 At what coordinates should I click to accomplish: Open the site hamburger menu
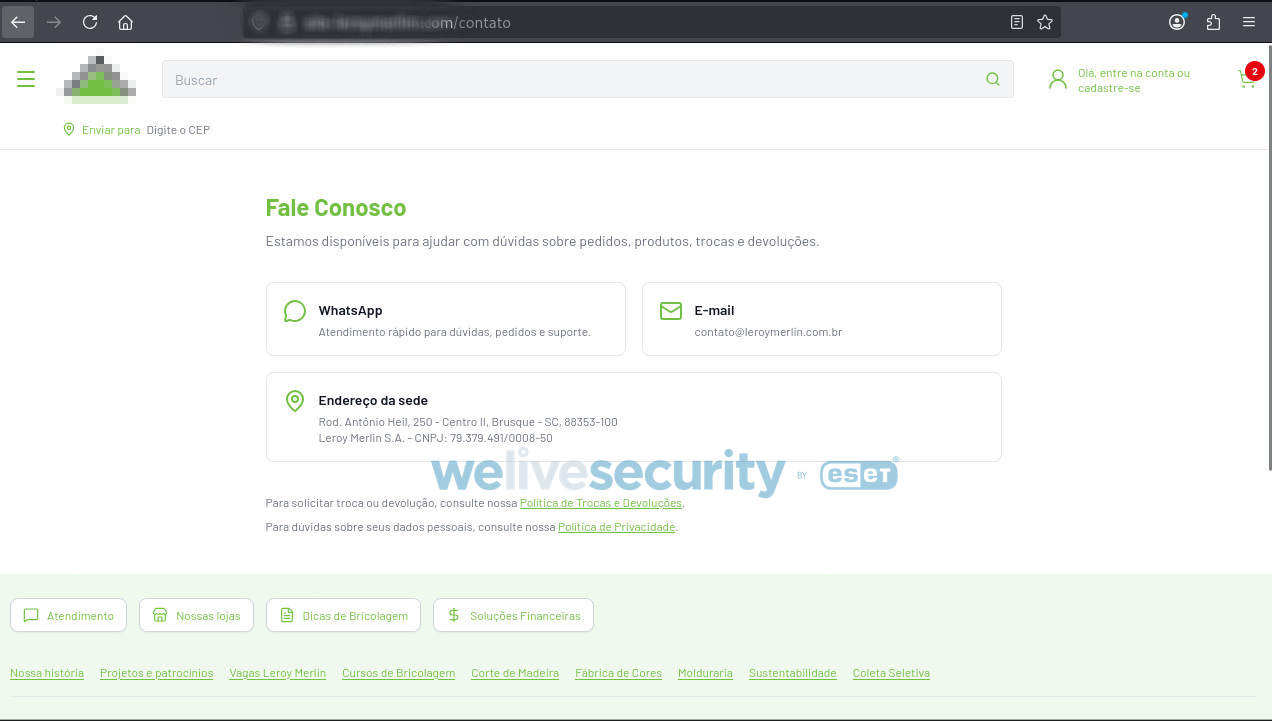tap(26, 79)
